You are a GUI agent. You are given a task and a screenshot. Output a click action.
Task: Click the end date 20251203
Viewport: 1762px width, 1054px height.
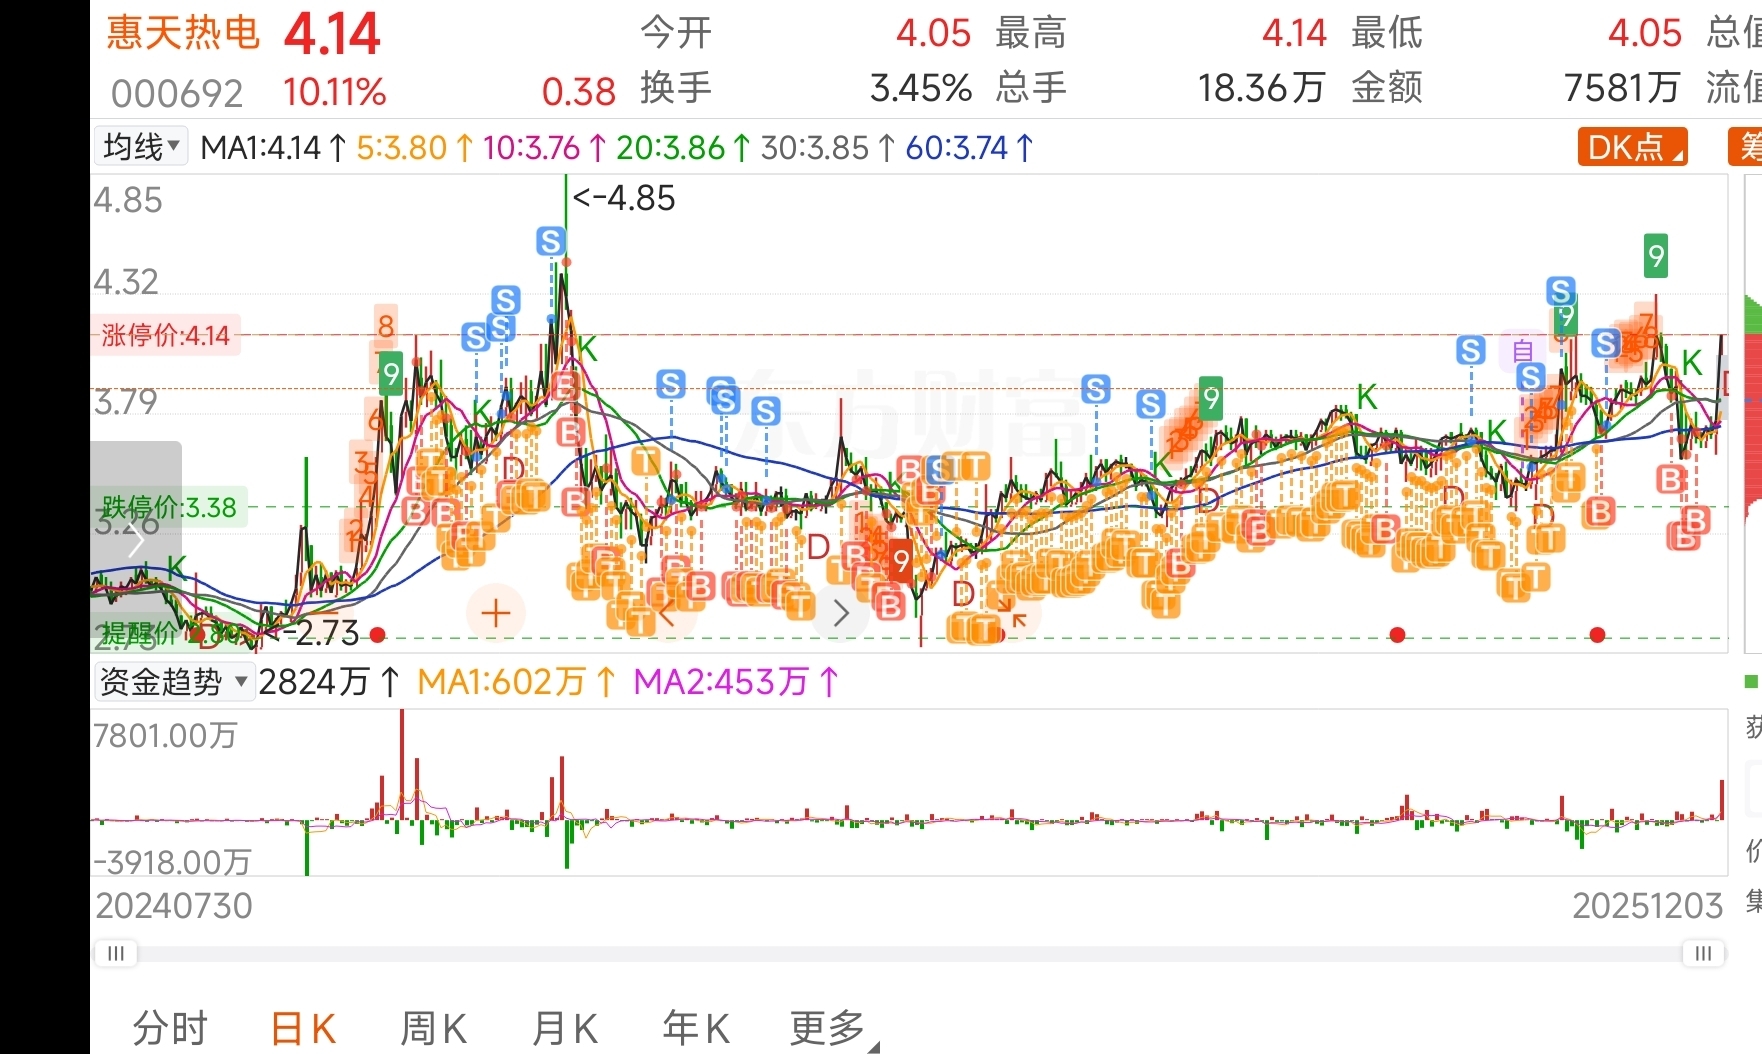(1648, 906)
